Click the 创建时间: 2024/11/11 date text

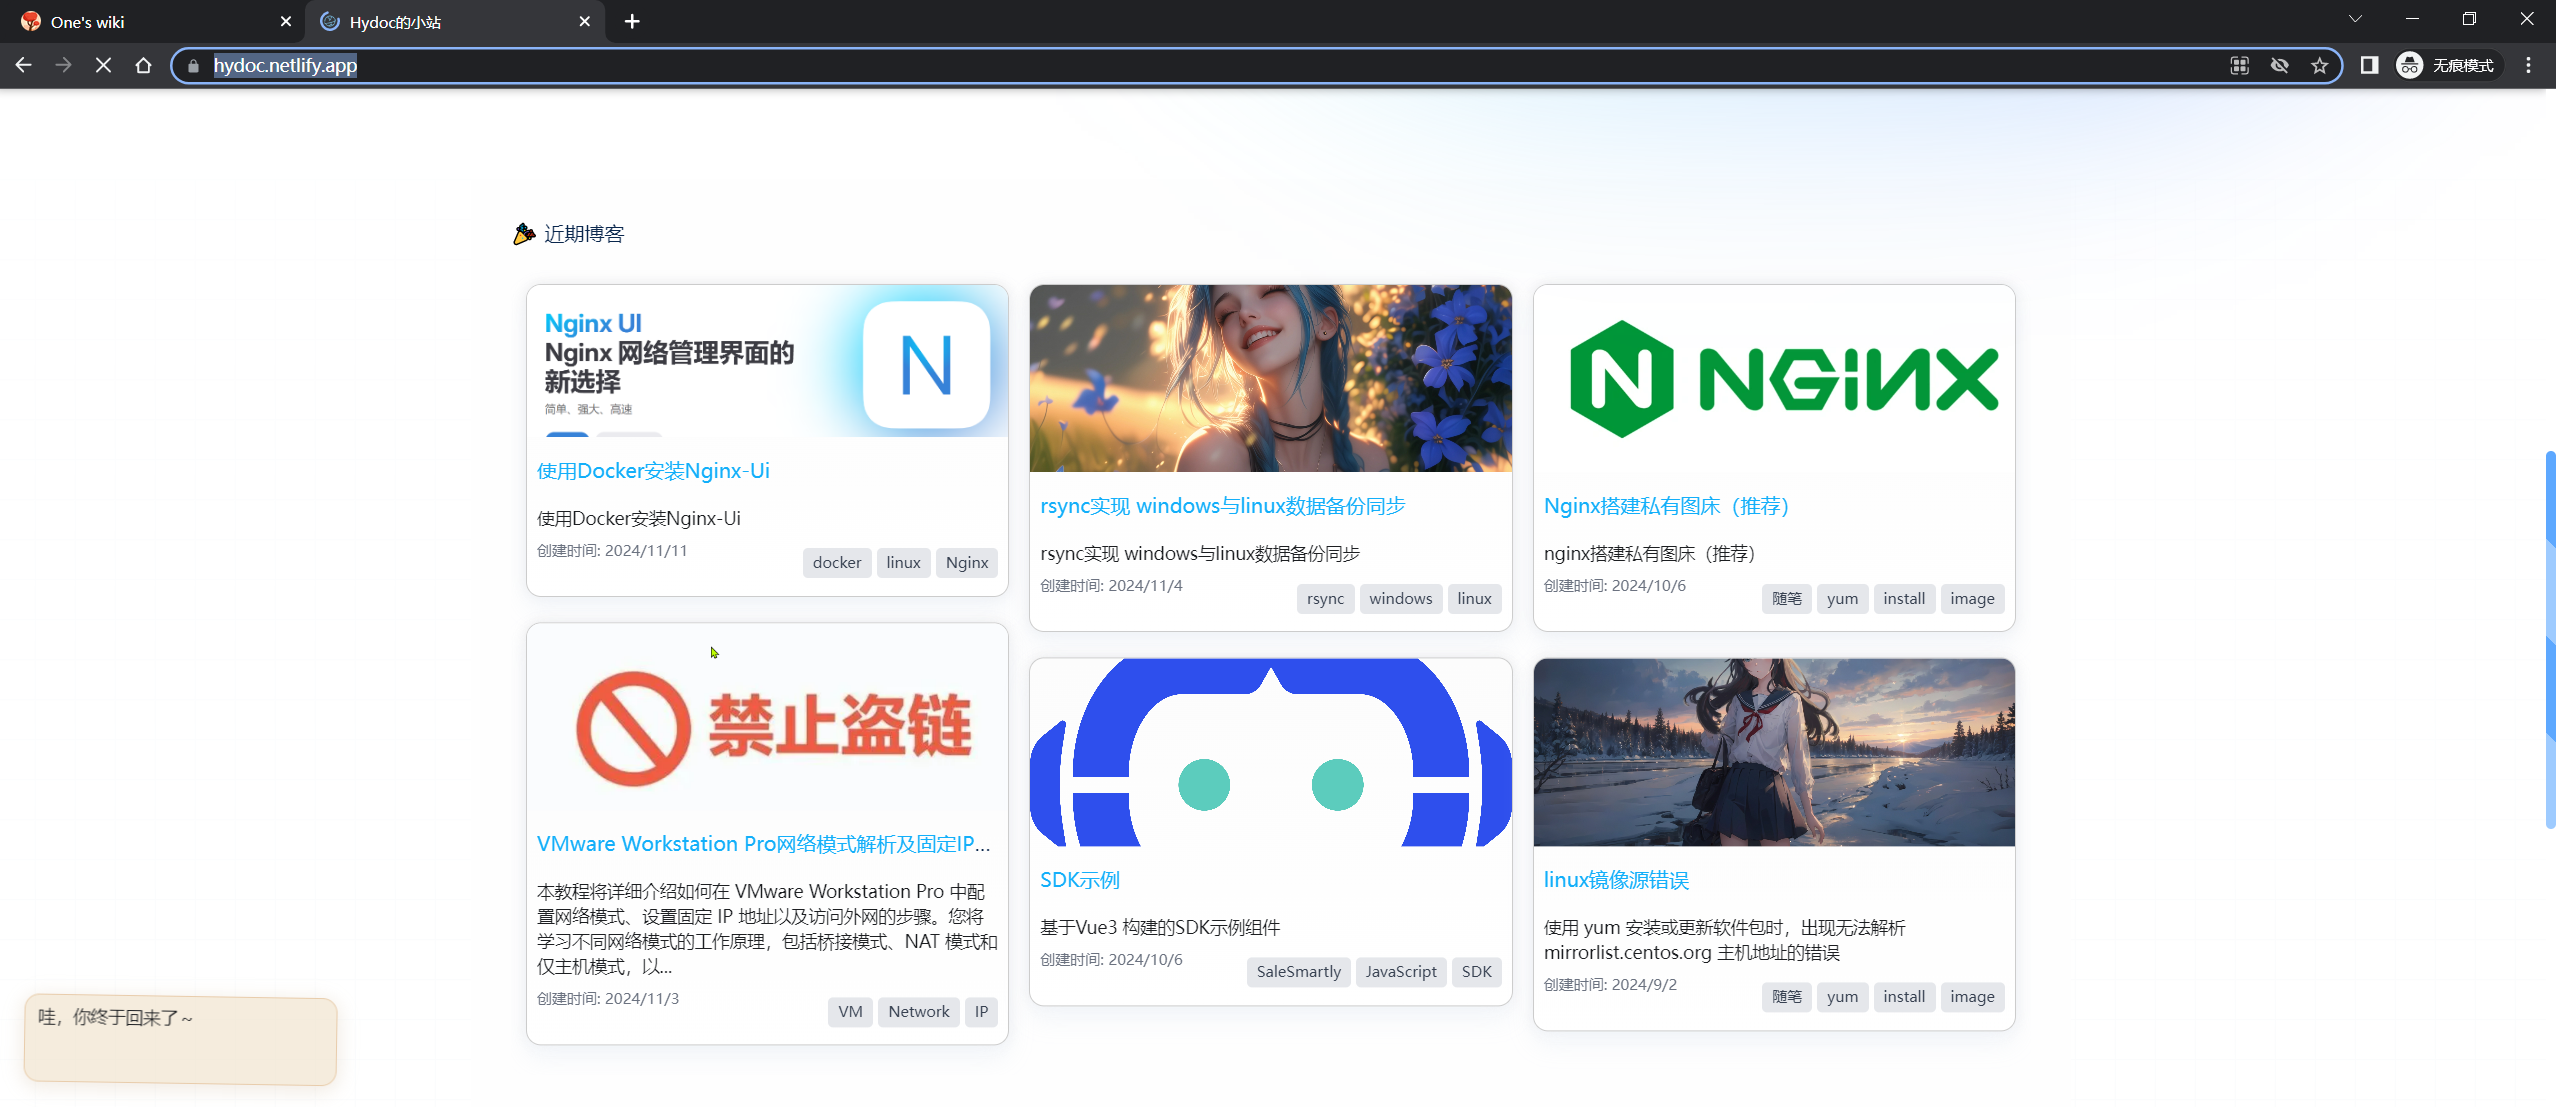click(x=612, y=551)
